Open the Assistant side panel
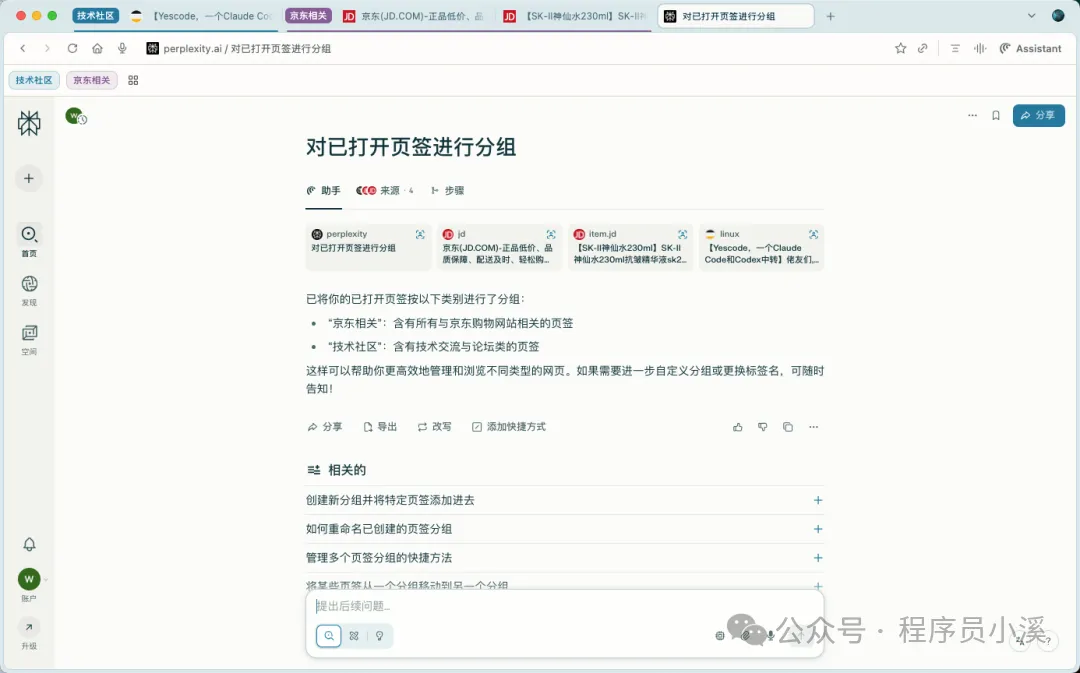The width and height of the screenshot is (1080, 673). coord(1030,48)
